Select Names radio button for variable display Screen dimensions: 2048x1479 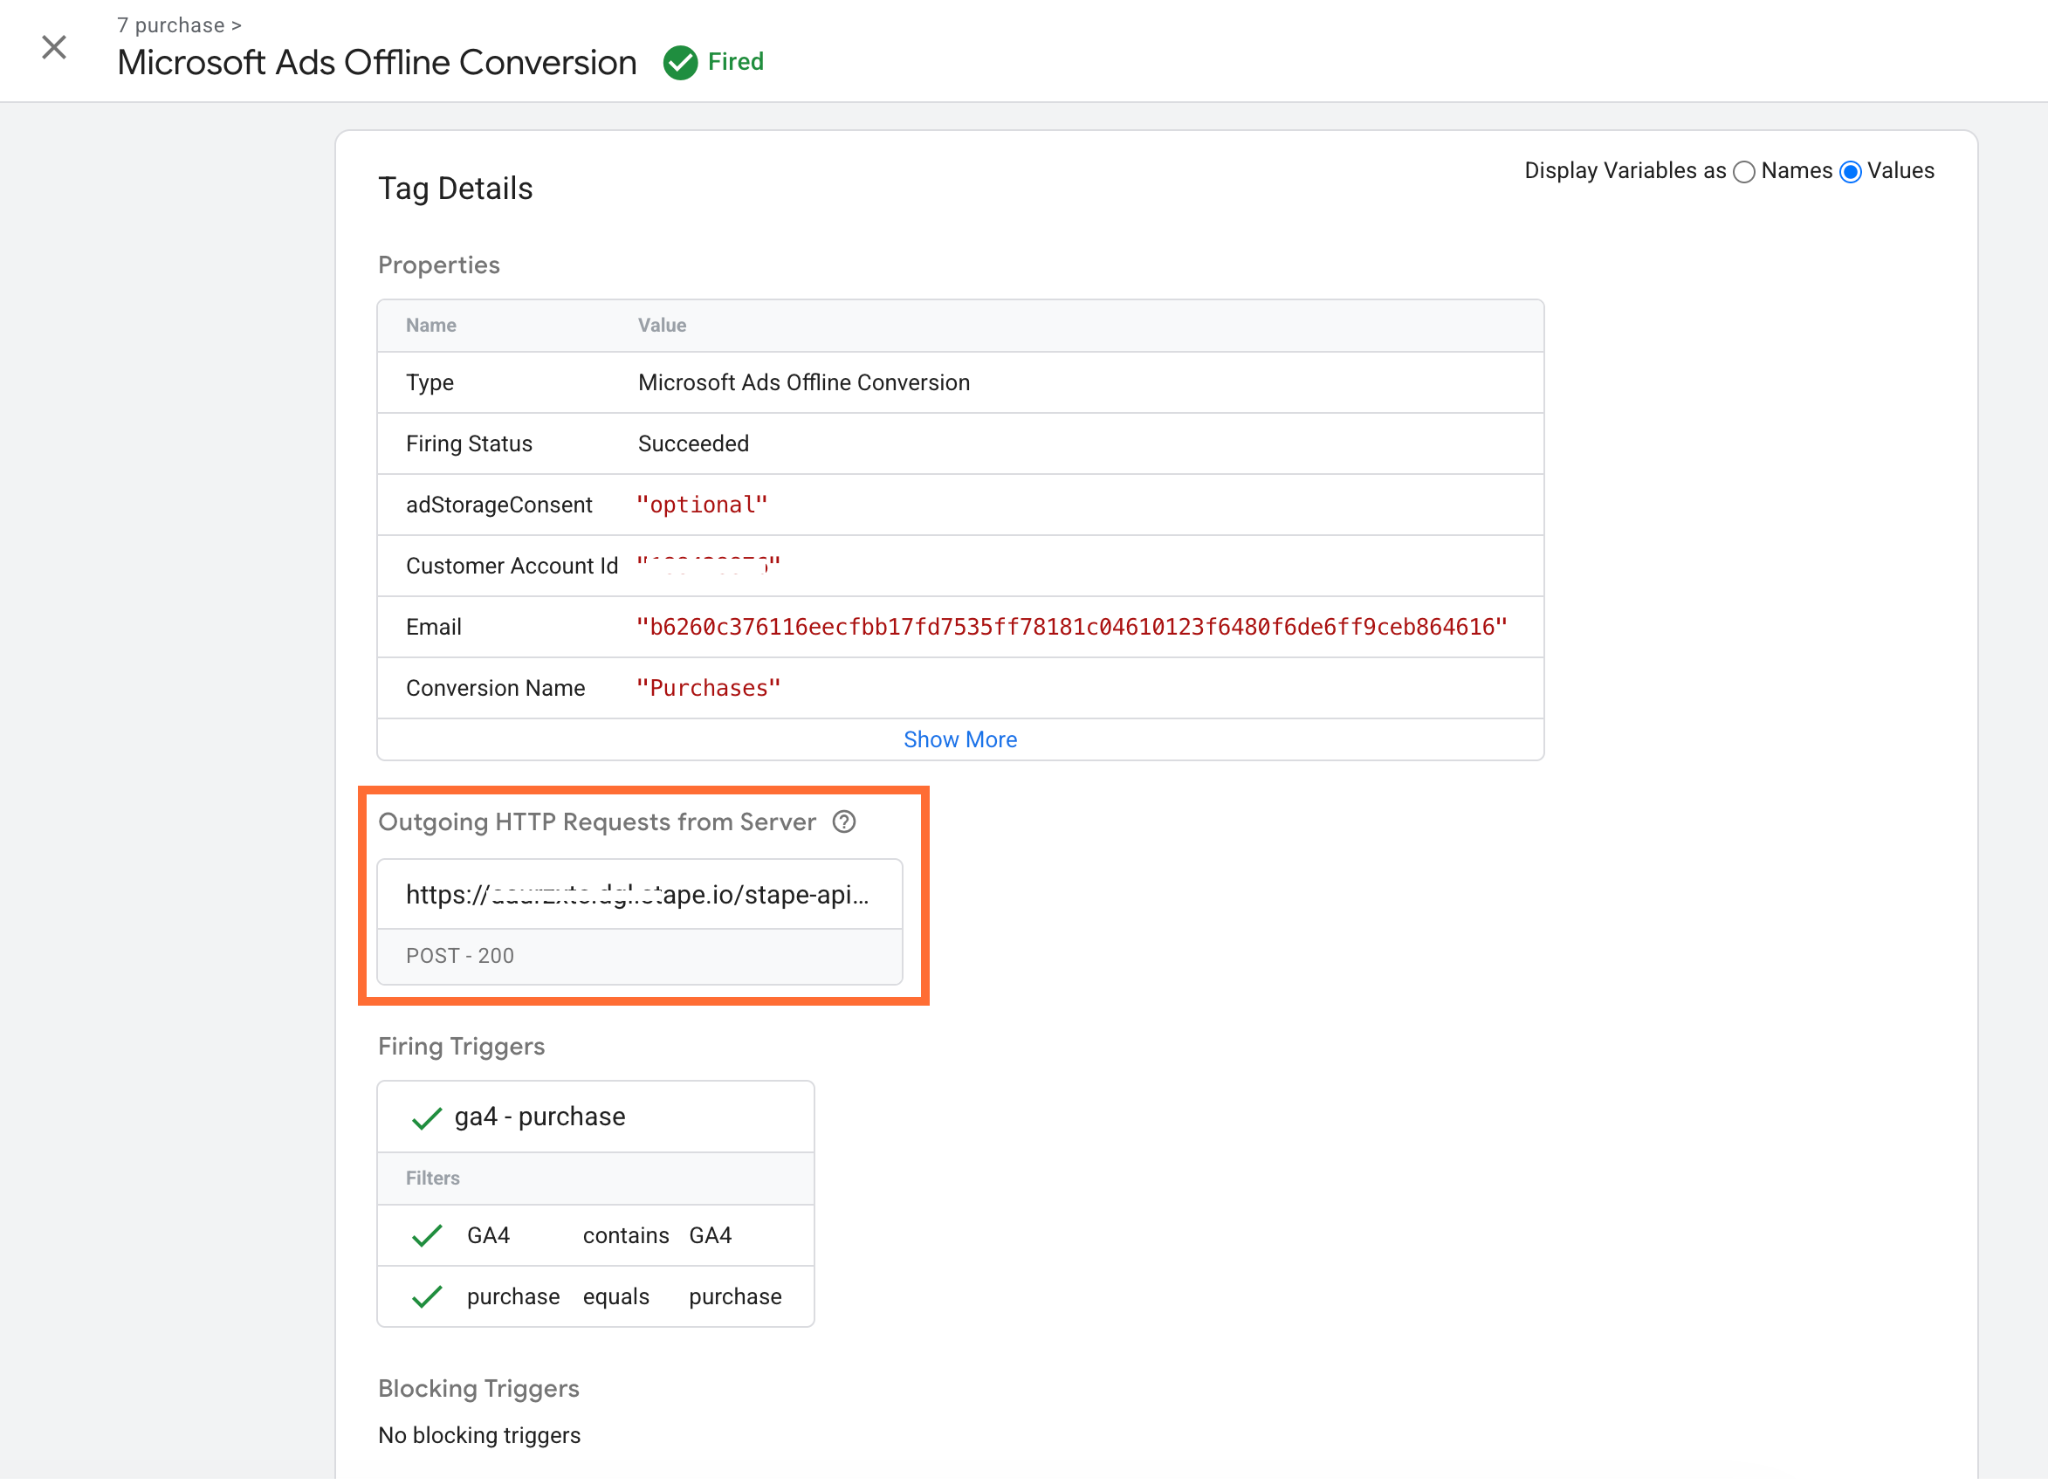pyautogui.click(x=1744, y=172)
